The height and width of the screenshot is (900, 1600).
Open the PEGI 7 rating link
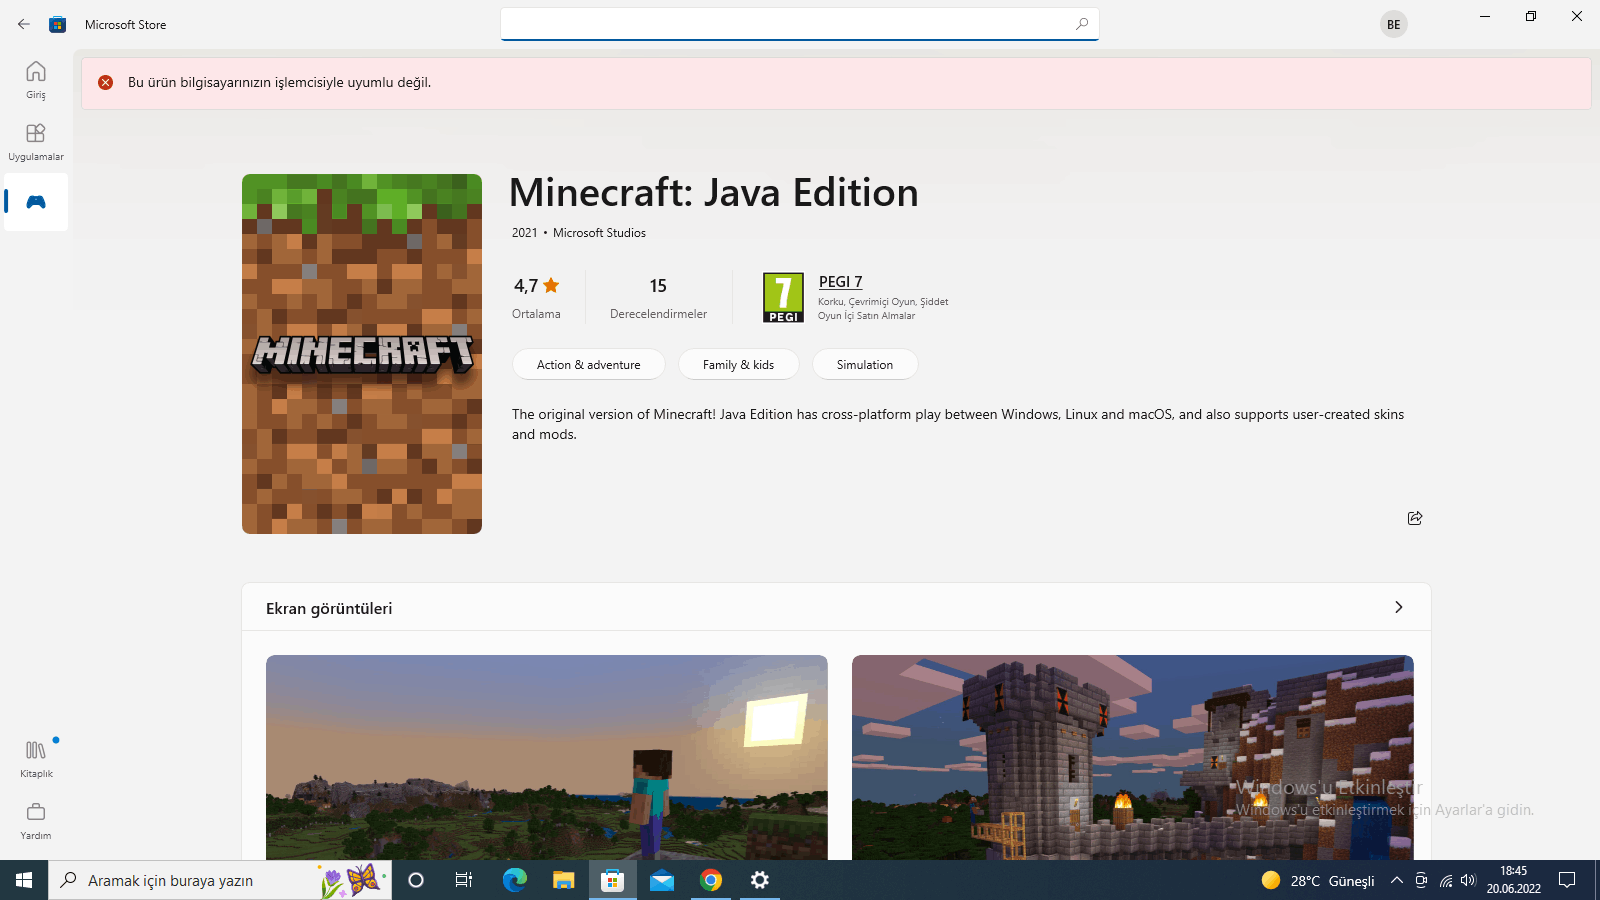click(x=840, y=282)
